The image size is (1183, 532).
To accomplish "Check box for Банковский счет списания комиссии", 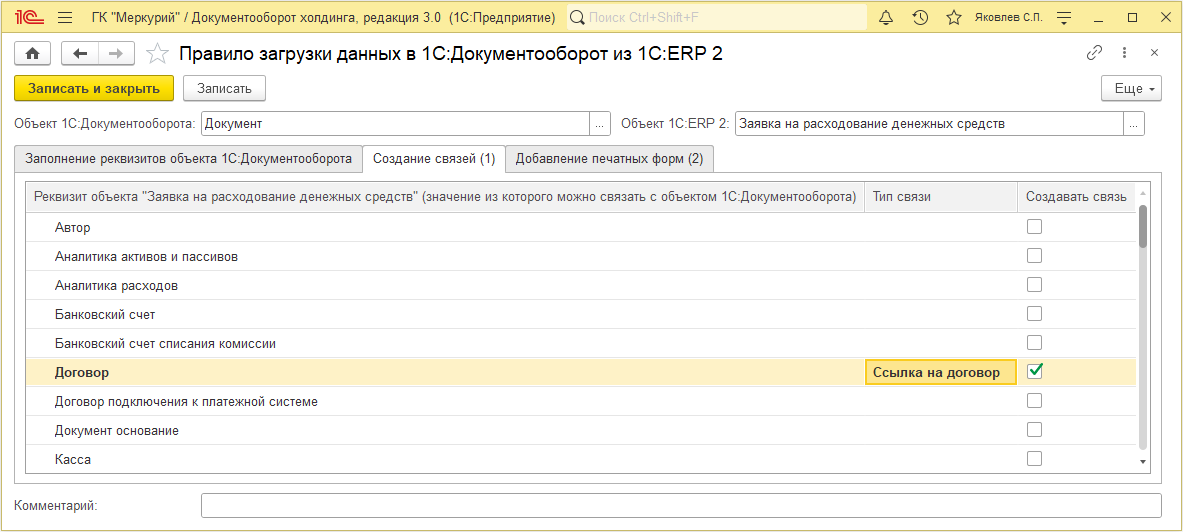I will pyautogui.click(x=1034, y=343).
